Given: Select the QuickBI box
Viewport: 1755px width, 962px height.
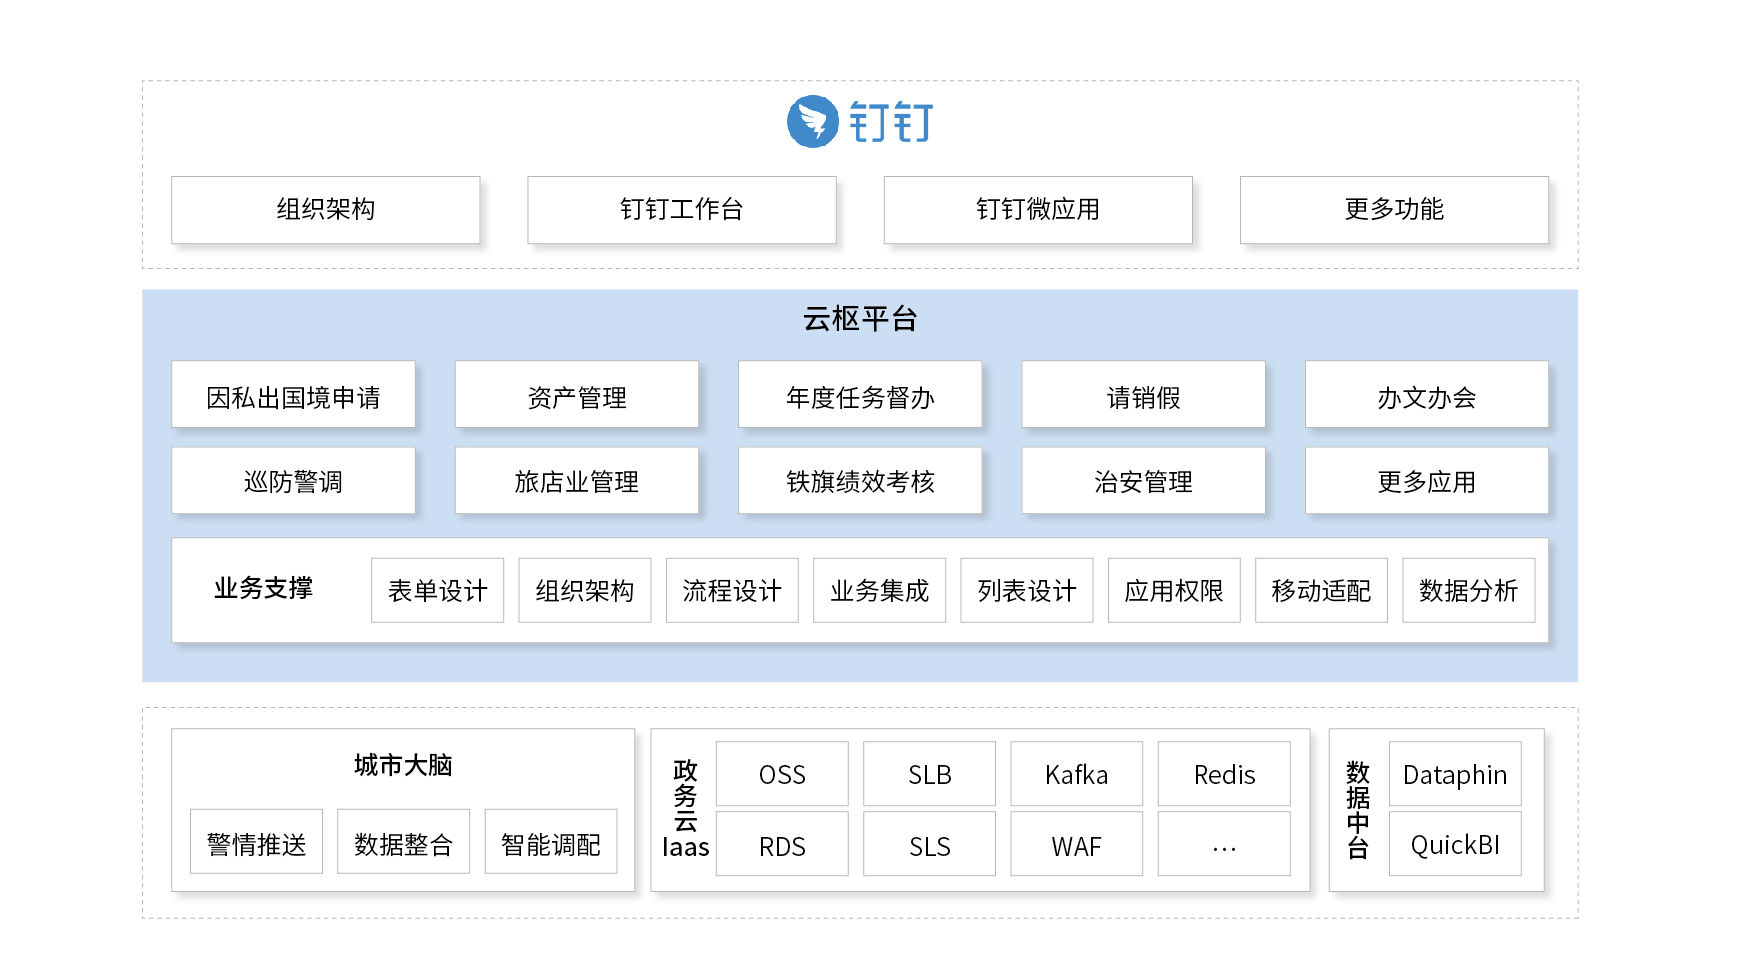Looking at the screenshot, I should pyautogui.click(x=1455, y=844).
